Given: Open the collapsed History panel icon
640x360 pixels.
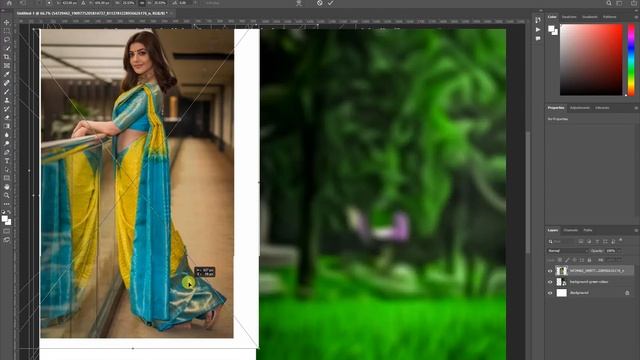Looking at the screenshot, I should click(538, 20).
